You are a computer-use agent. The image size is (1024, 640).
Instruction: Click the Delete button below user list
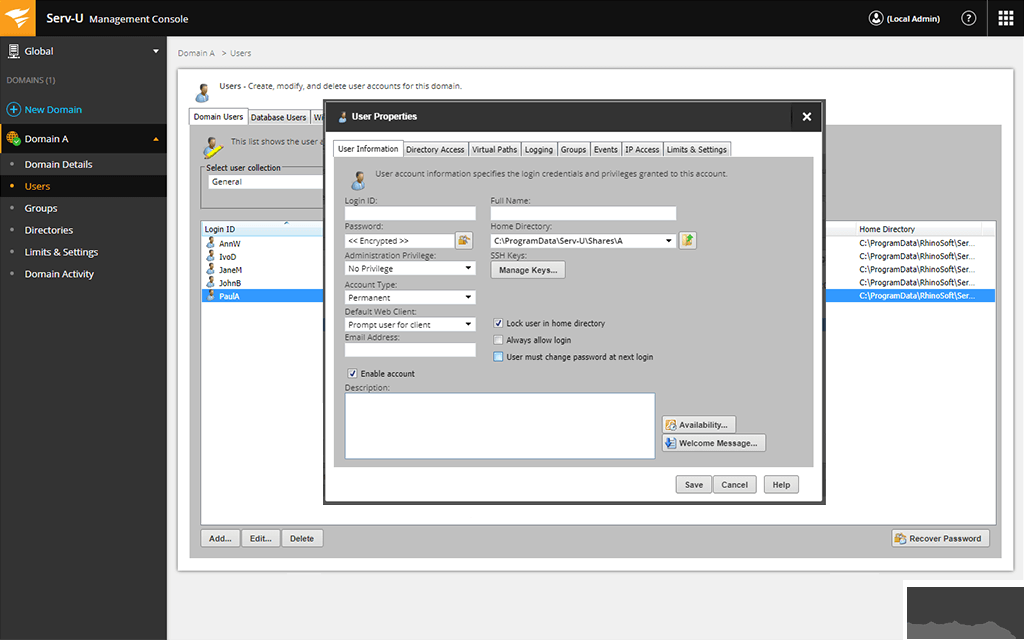[302, 538]
